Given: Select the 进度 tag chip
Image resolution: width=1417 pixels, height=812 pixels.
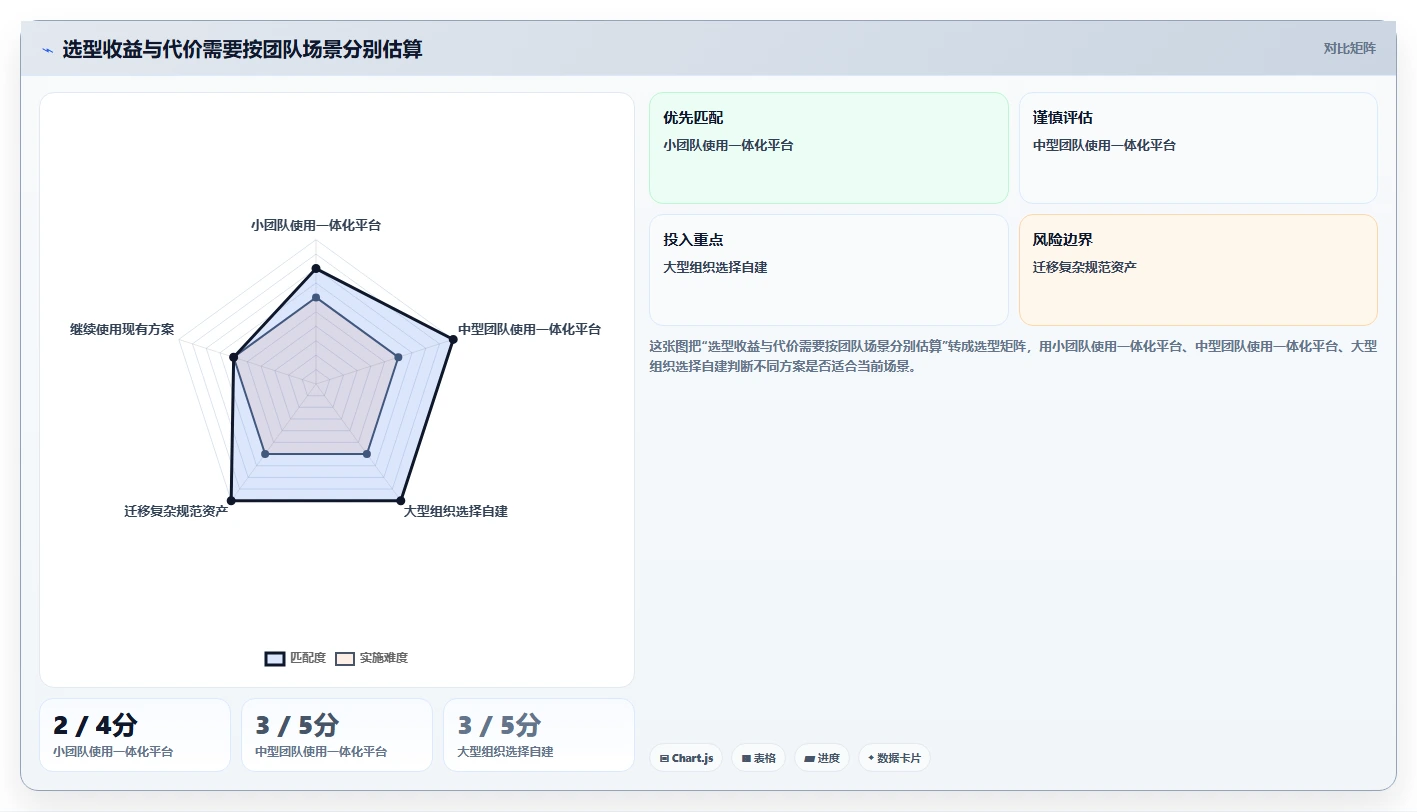Looking at the screenshot, I should (822, 758).
